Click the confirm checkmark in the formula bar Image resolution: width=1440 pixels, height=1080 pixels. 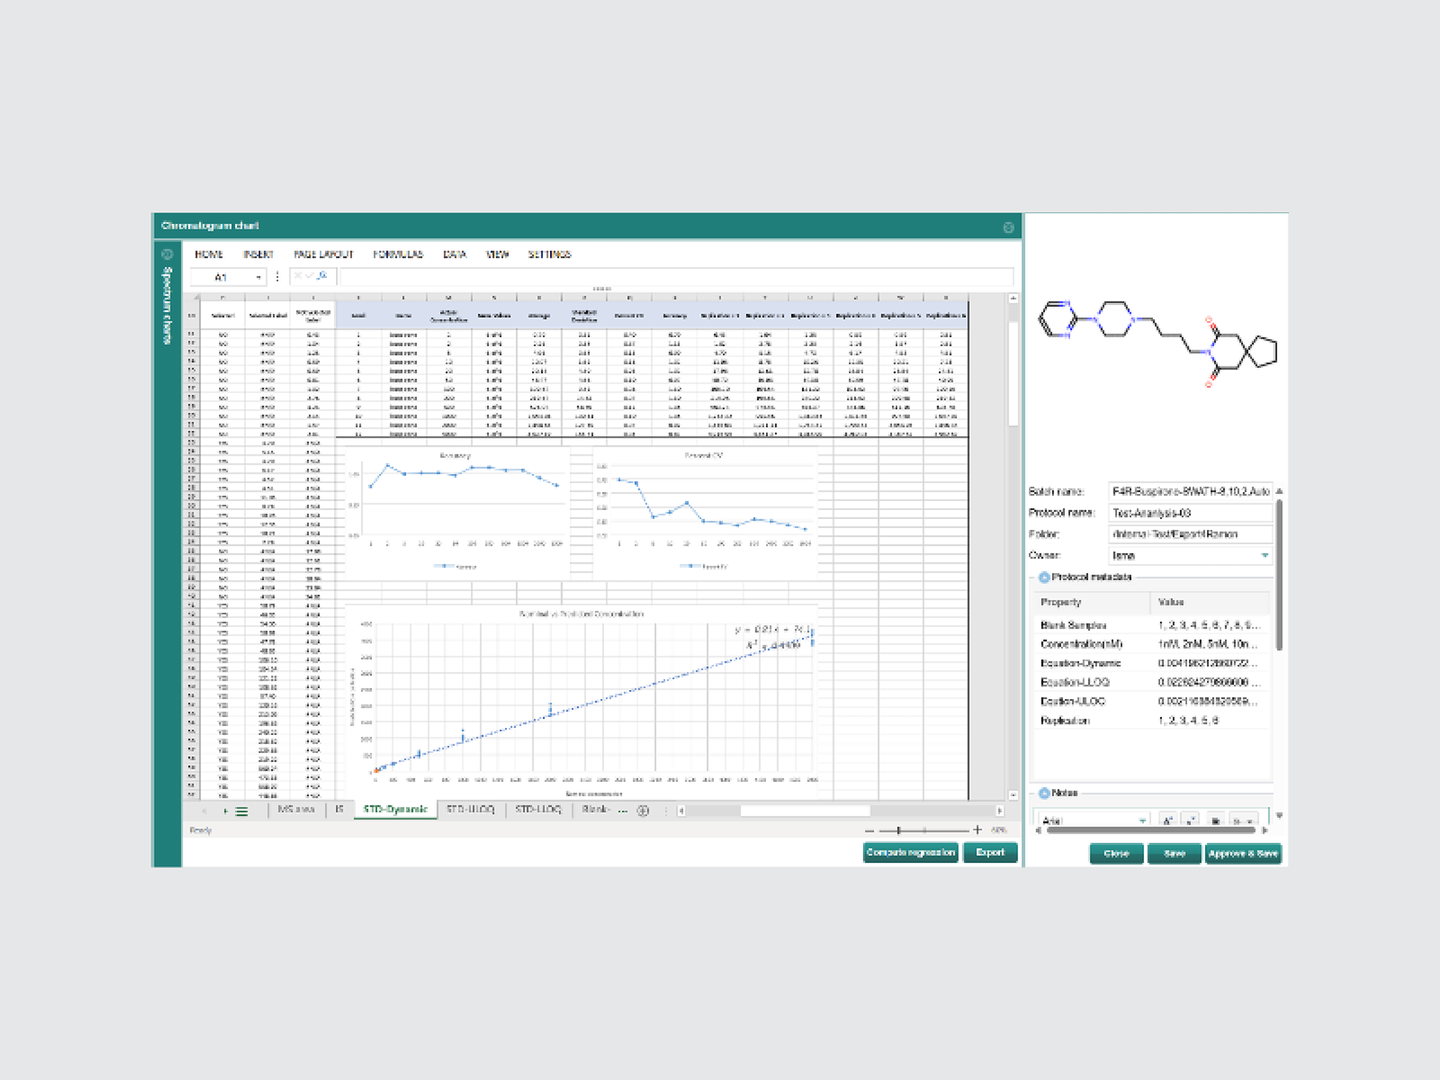310,277
